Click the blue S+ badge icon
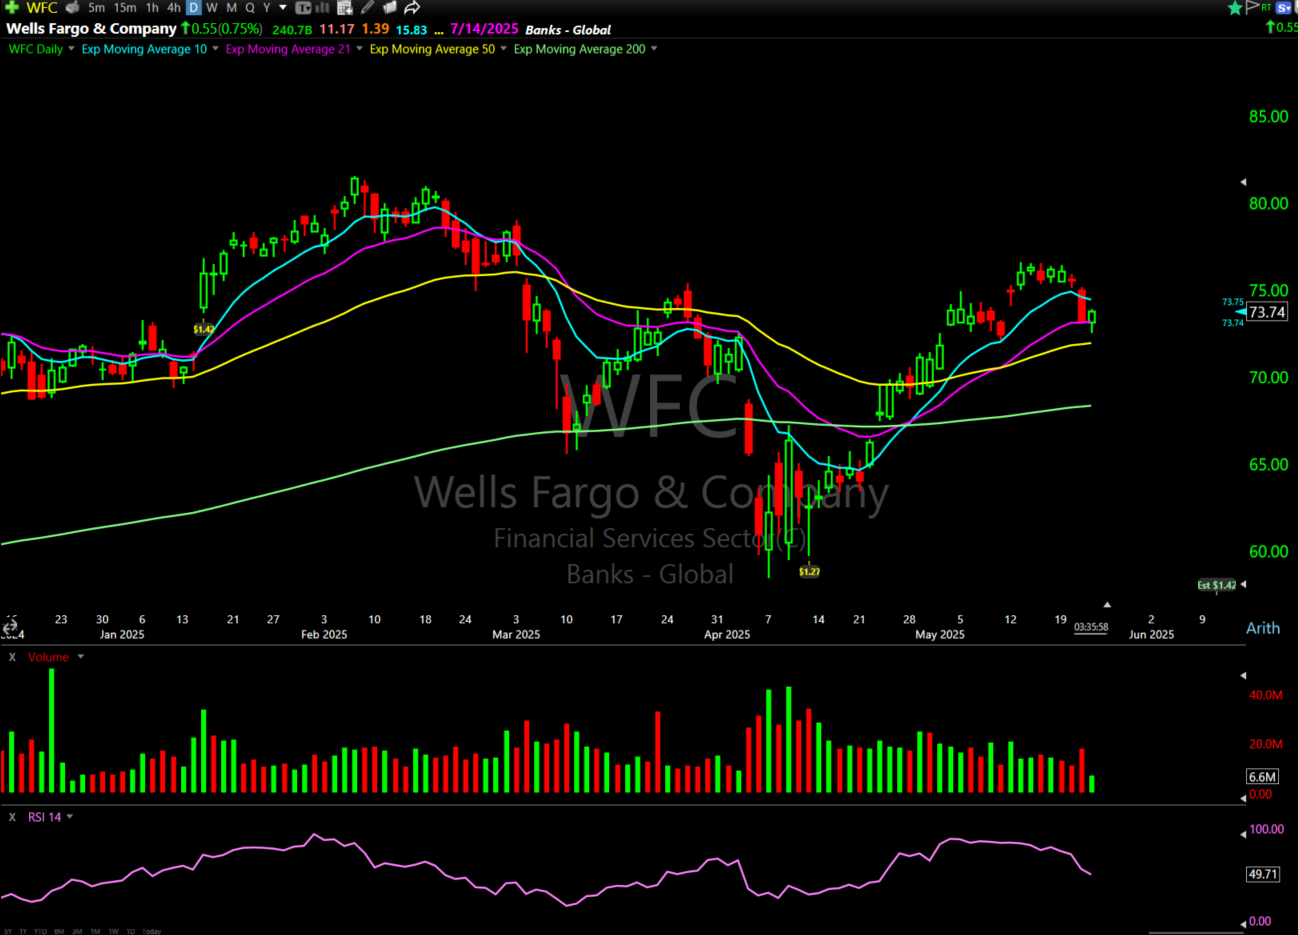The width and height of the screenshot is (1298, 935). 1284,8
